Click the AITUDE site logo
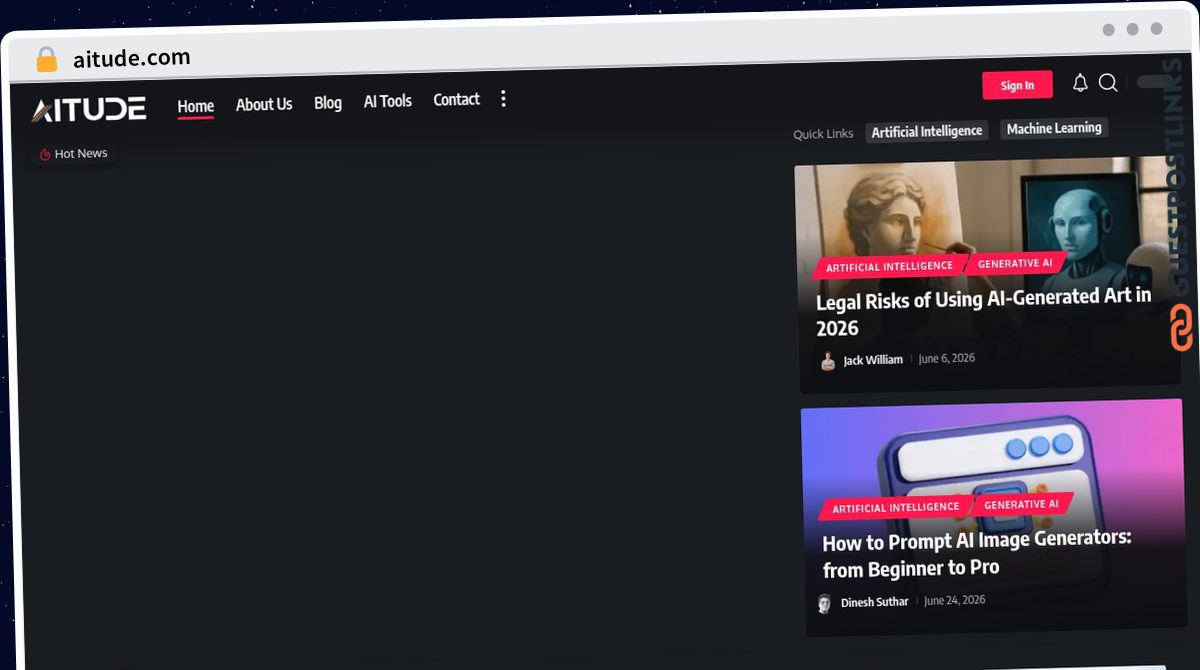Image resolution: width=1200 pixels, height=670 pixels. [x=89, y=109]
